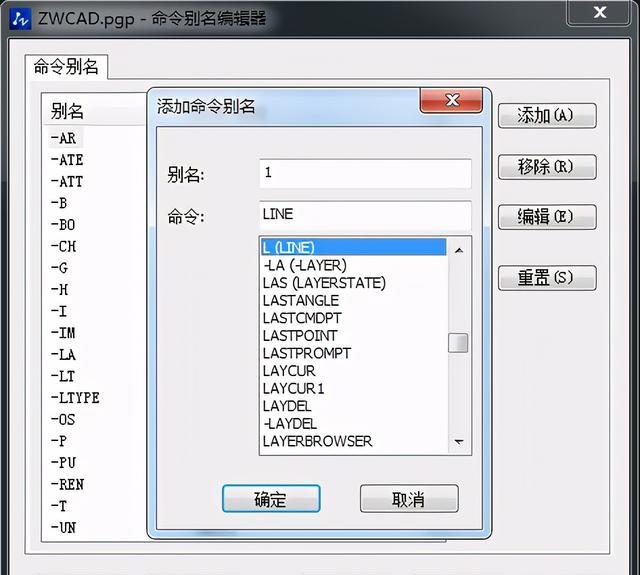Select alias -ATT in alias list
Viewport: 640px width, 575px height.
tap(67, 182)
